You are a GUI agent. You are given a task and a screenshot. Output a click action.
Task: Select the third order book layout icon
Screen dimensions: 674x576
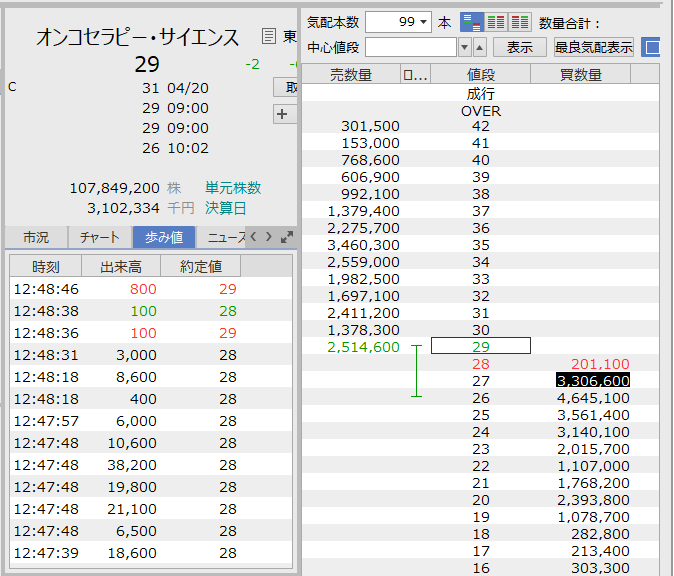[x=520, y=22]
